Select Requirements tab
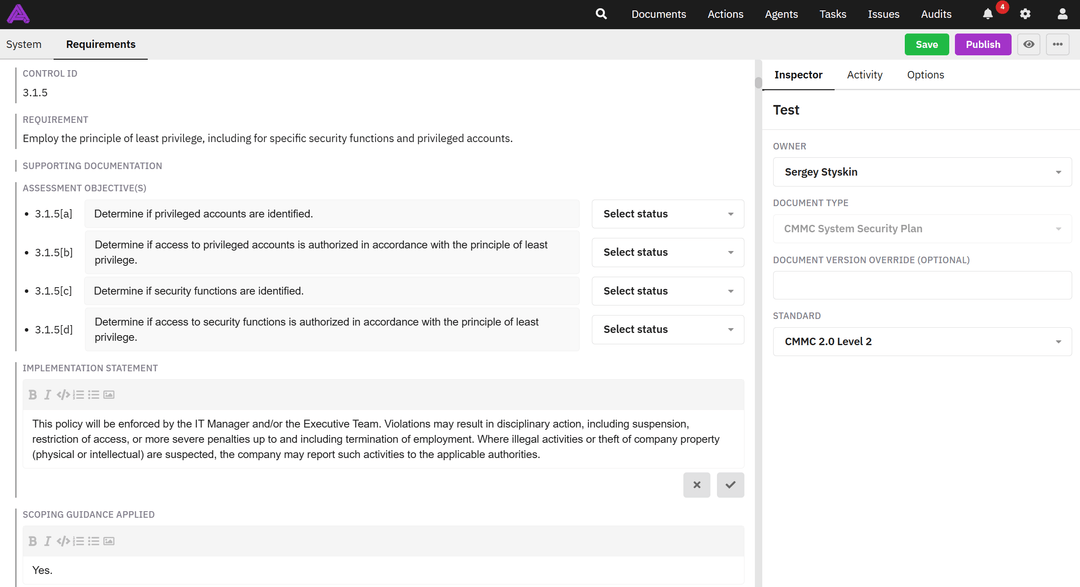The image size is (1080, 587). coord(101,44)
